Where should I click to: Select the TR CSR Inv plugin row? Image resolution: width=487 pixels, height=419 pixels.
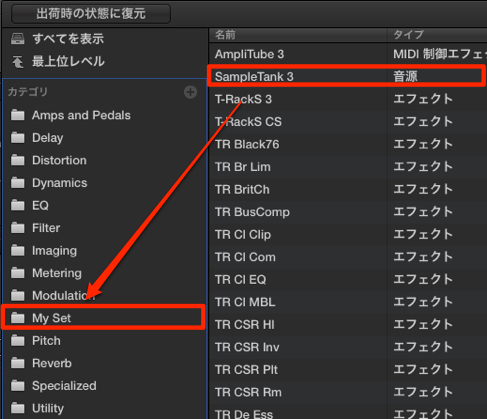pyautogui.click(x=348, y=347)
